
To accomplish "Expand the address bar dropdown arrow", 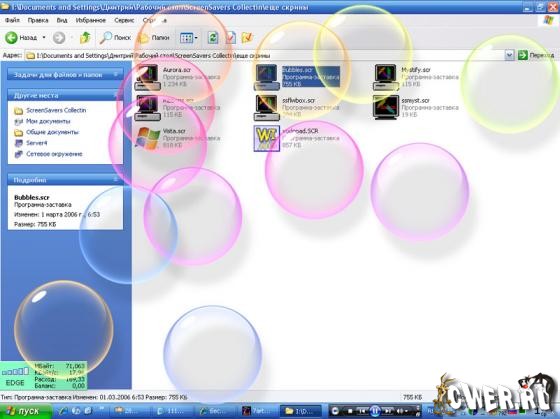I will 510,55.
